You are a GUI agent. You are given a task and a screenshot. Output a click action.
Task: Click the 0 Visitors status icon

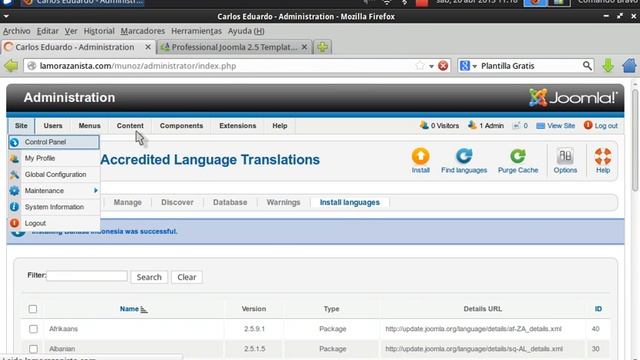click(424, 125)
